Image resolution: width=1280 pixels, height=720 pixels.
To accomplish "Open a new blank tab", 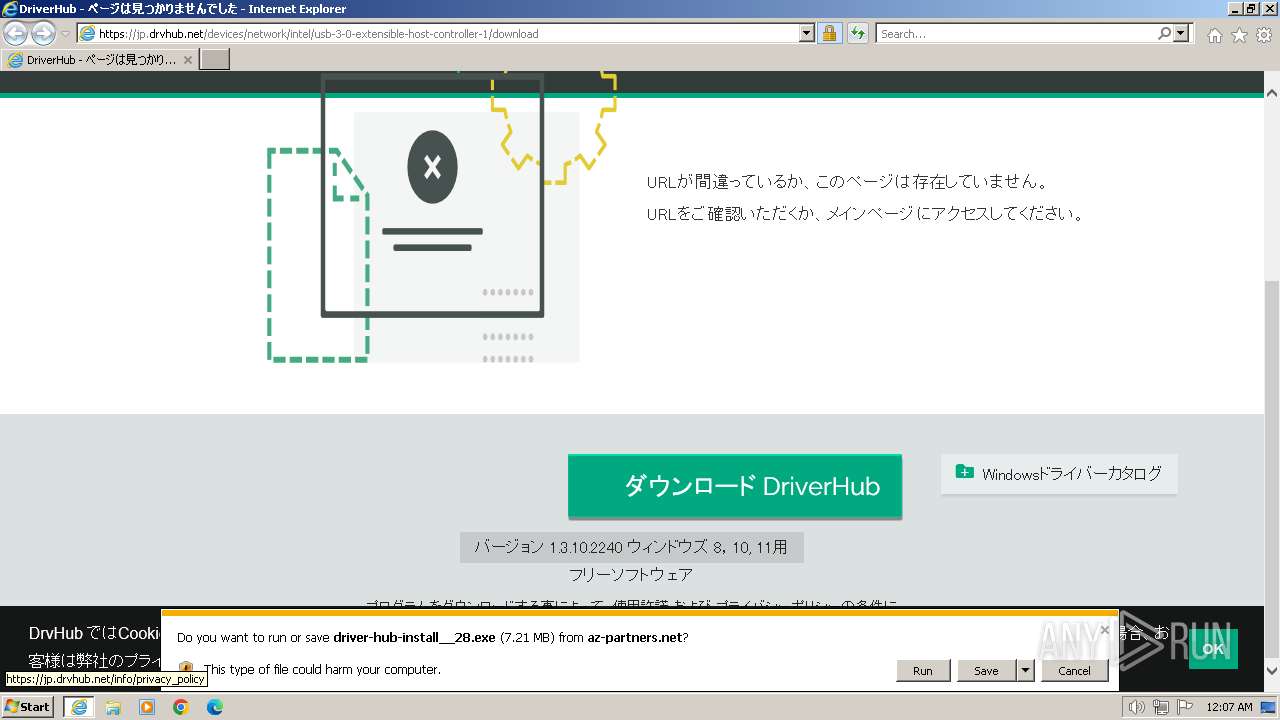I will 215,60.
